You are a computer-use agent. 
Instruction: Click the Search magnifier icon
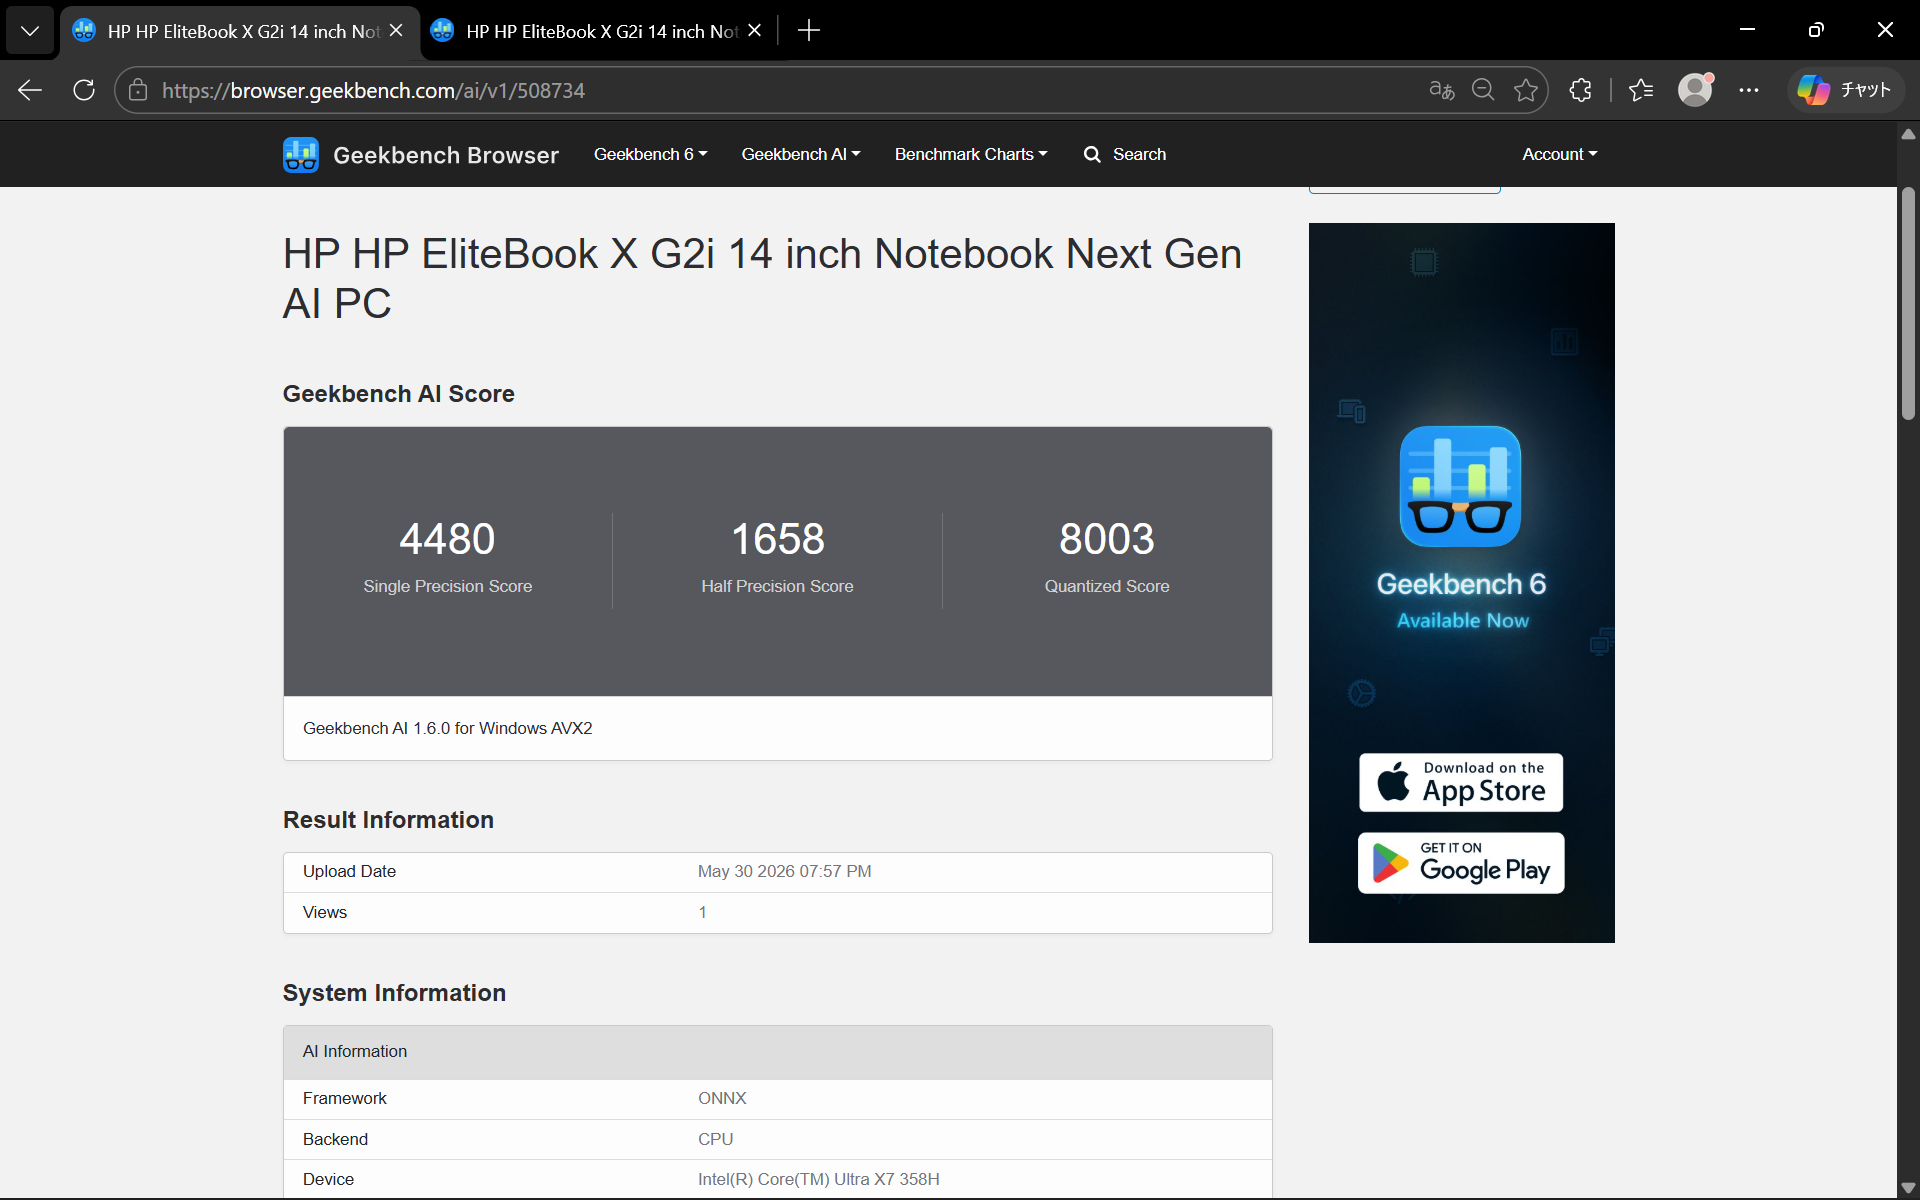(1092, 154)
